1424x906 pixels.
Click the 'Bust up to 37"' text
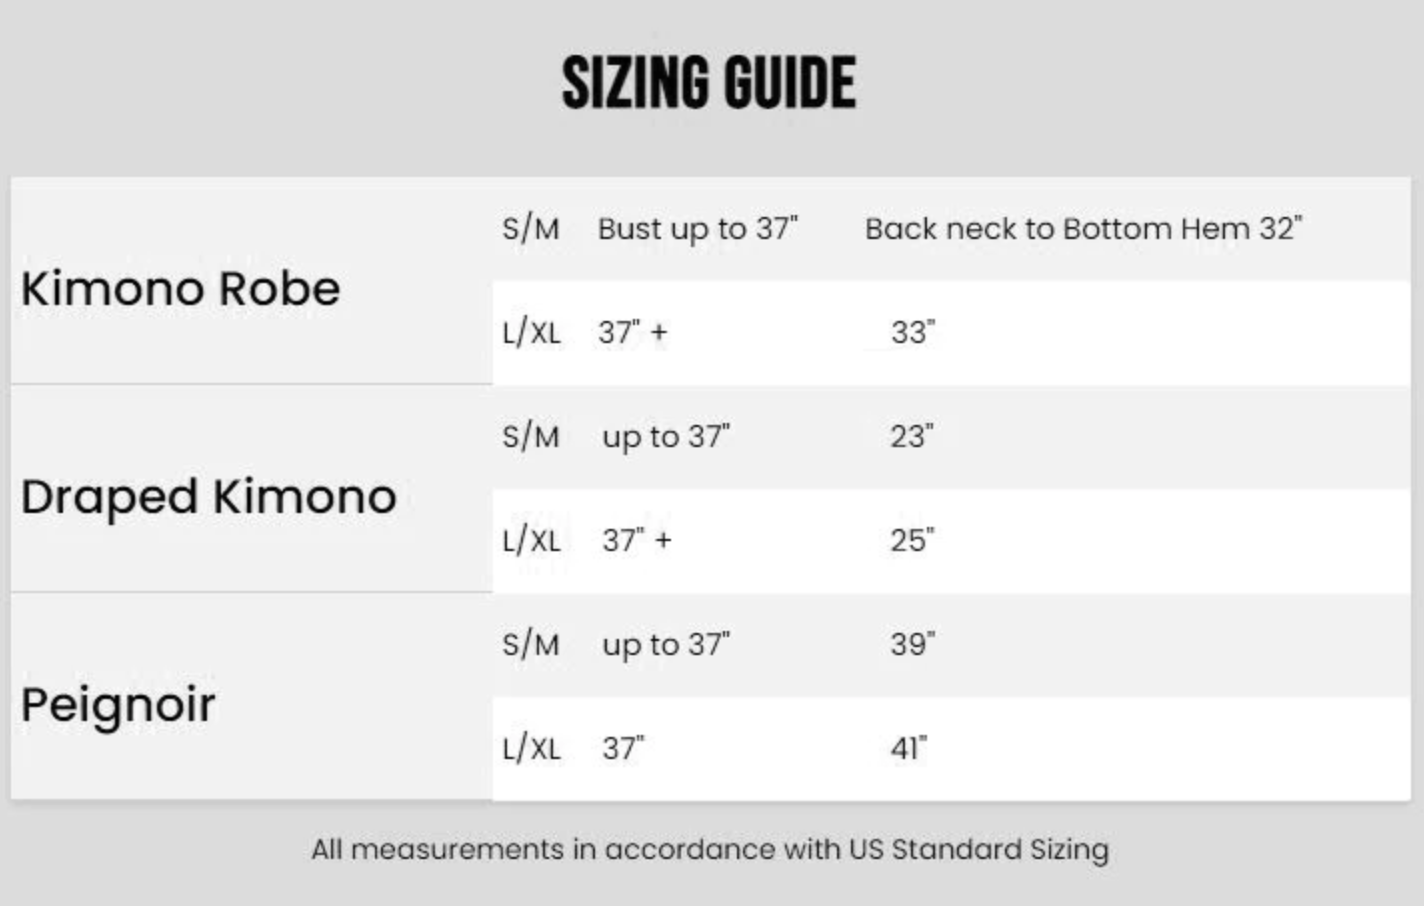[x=697, y=229]
